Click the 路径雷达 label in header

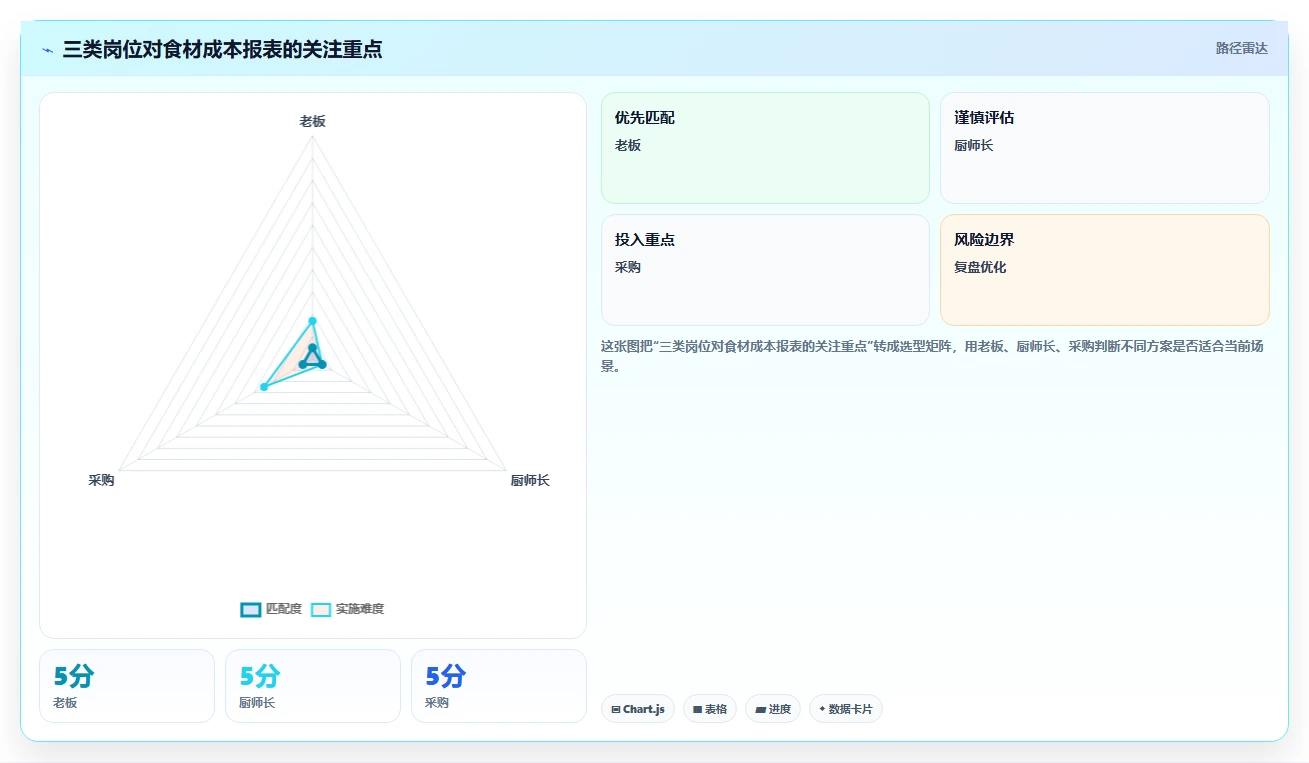coord(1241,48)
